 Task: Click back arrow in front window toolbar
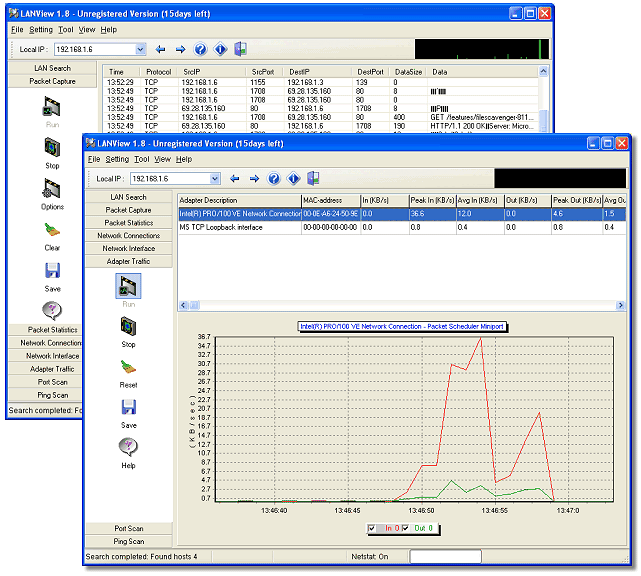coord(234,179)
